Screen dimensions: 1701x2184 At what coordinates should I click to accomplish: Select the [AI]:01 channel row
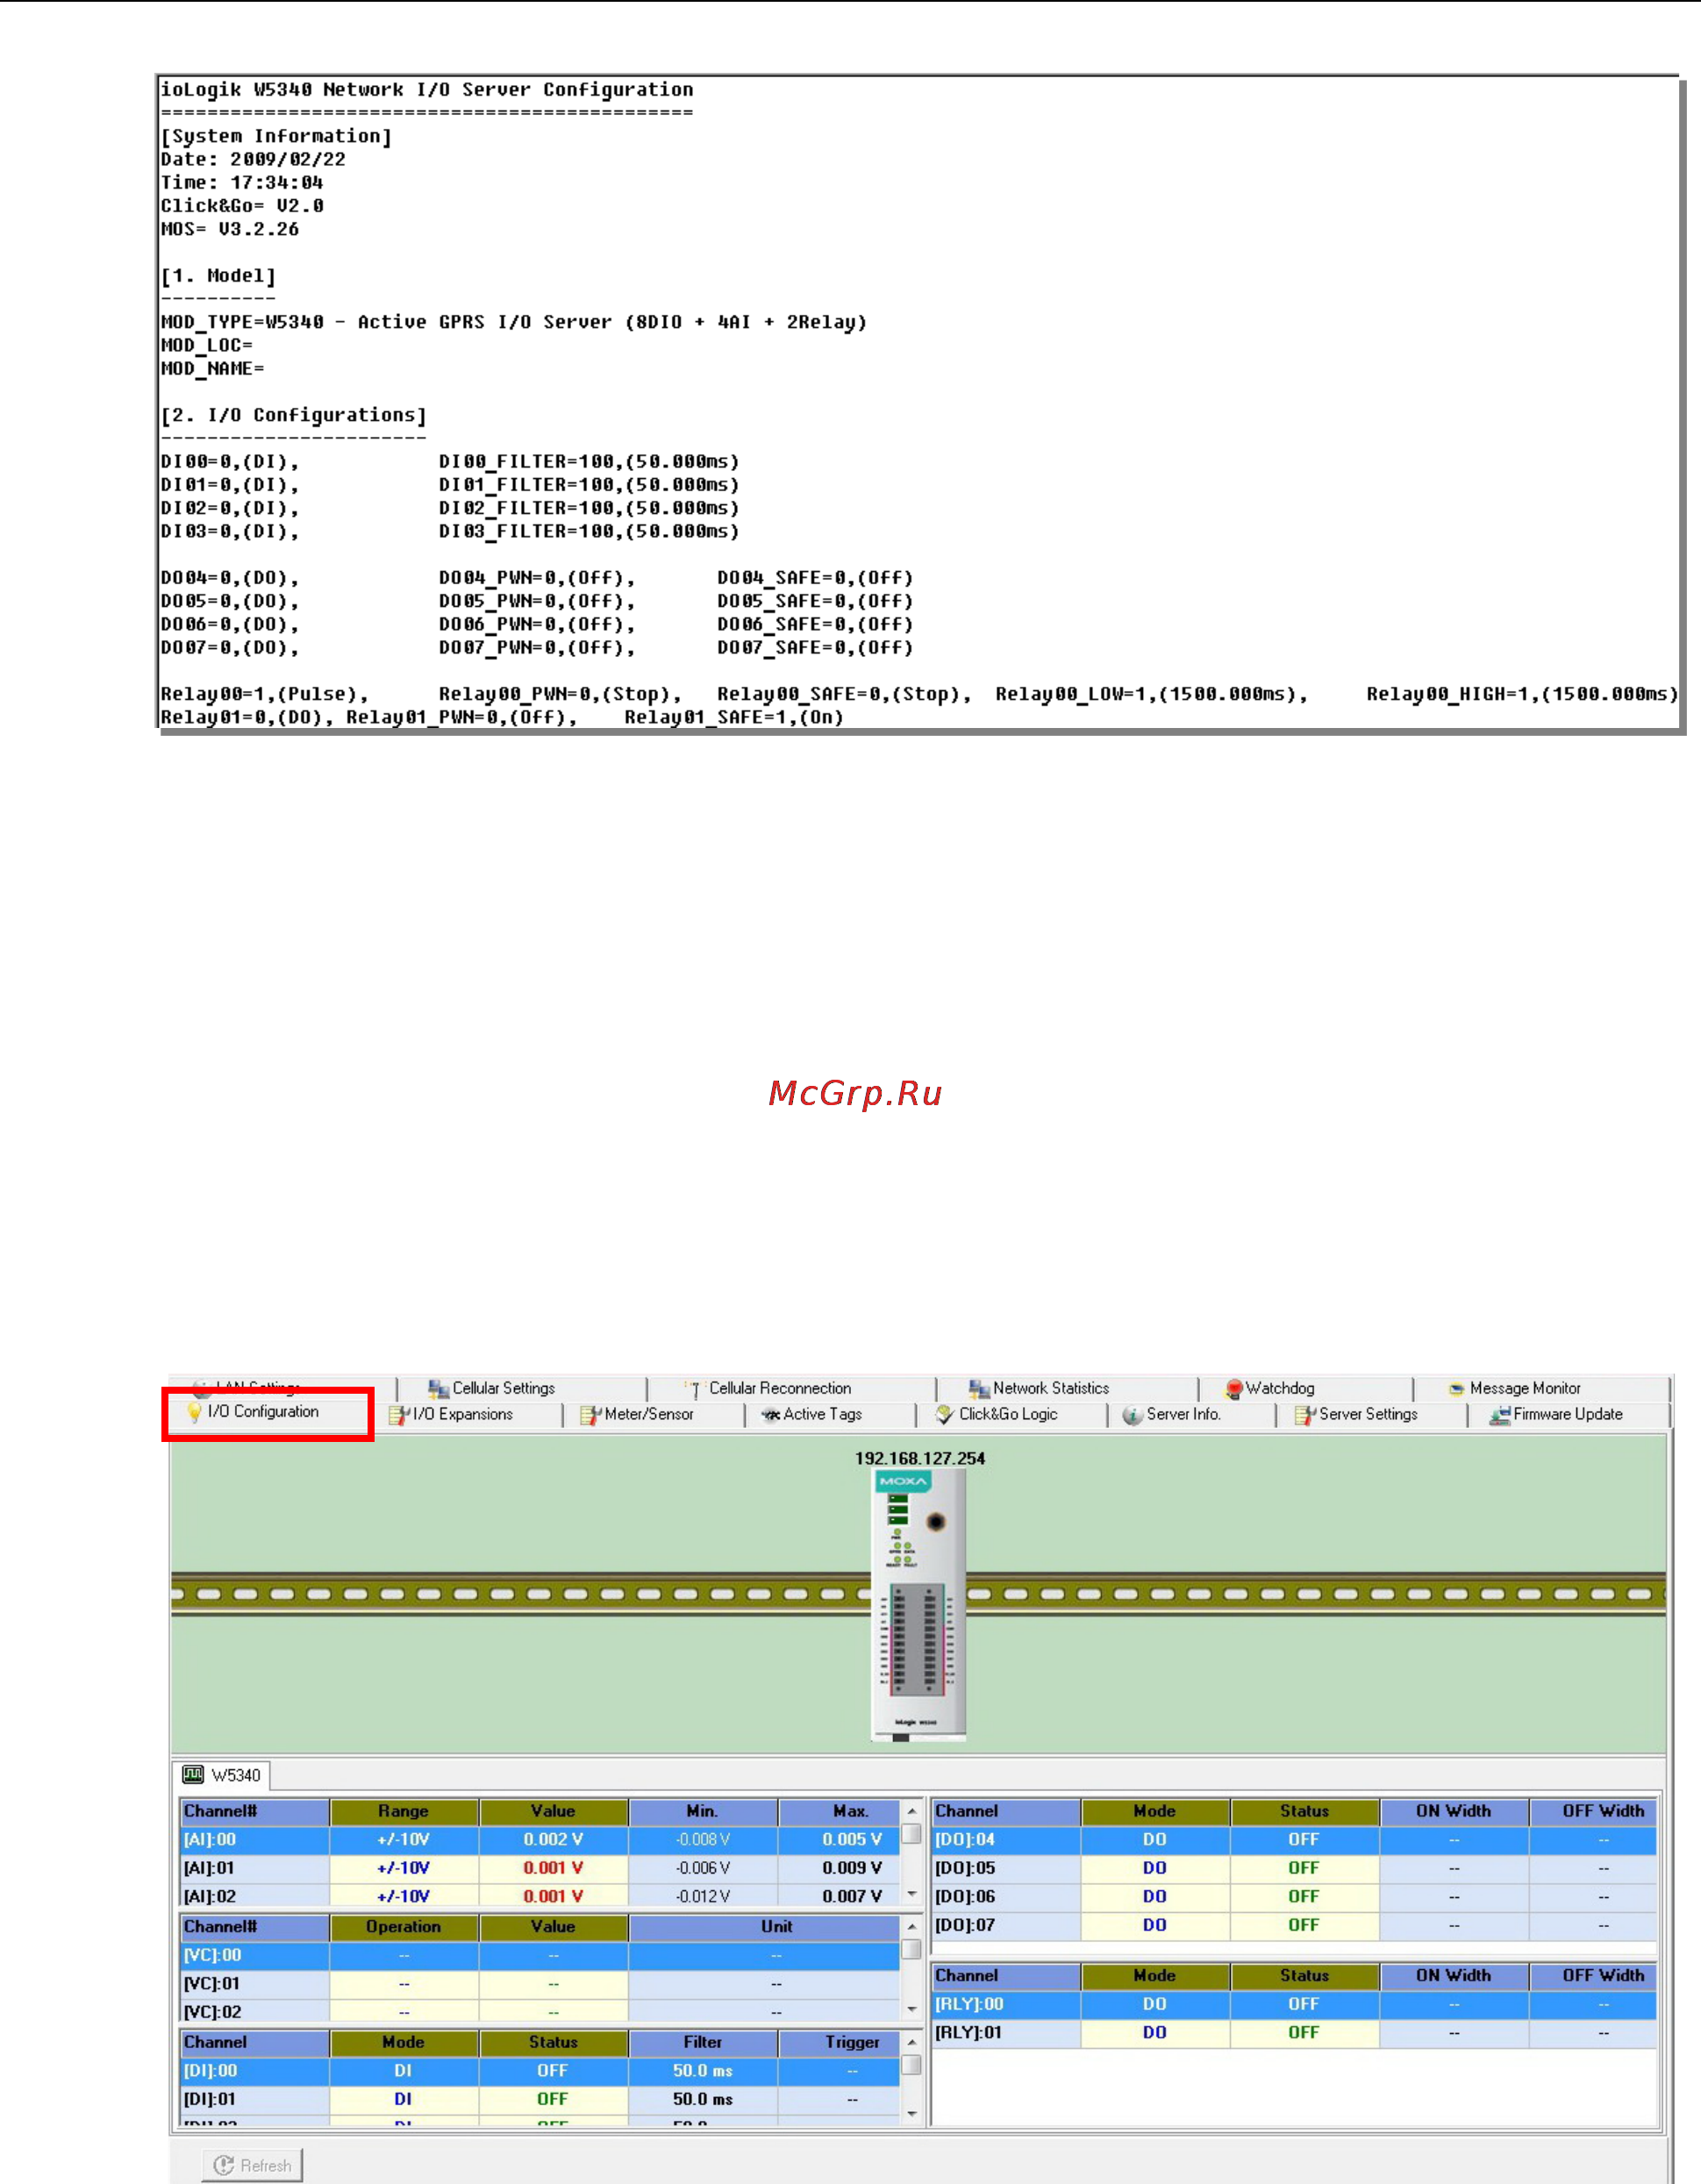click(x=540, y=1868)
